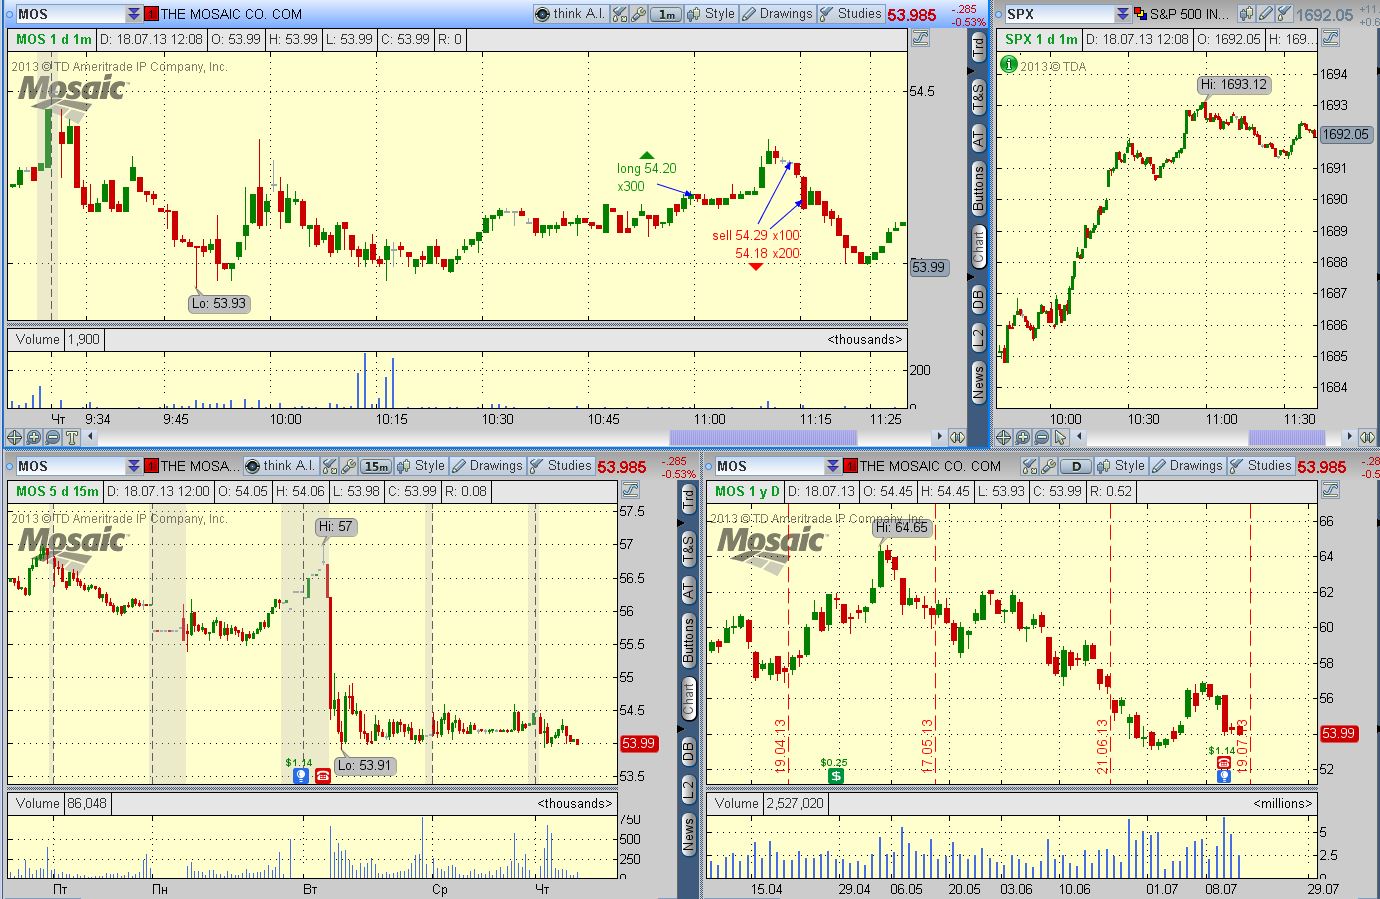Click pointer cursor icon under SPX chart
The width and height of the screenshot is (1380, 899).
click(x=1061, y=437)
